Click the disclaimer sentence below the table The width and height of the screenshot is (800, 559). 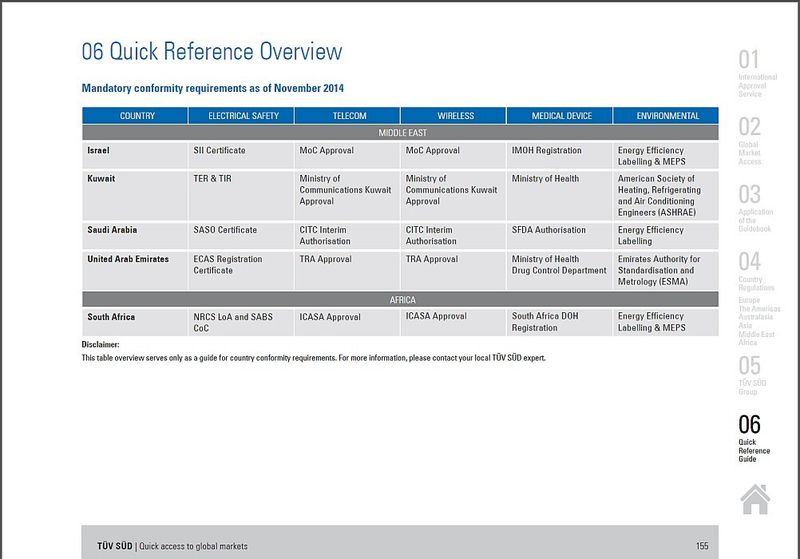[313, 358]
